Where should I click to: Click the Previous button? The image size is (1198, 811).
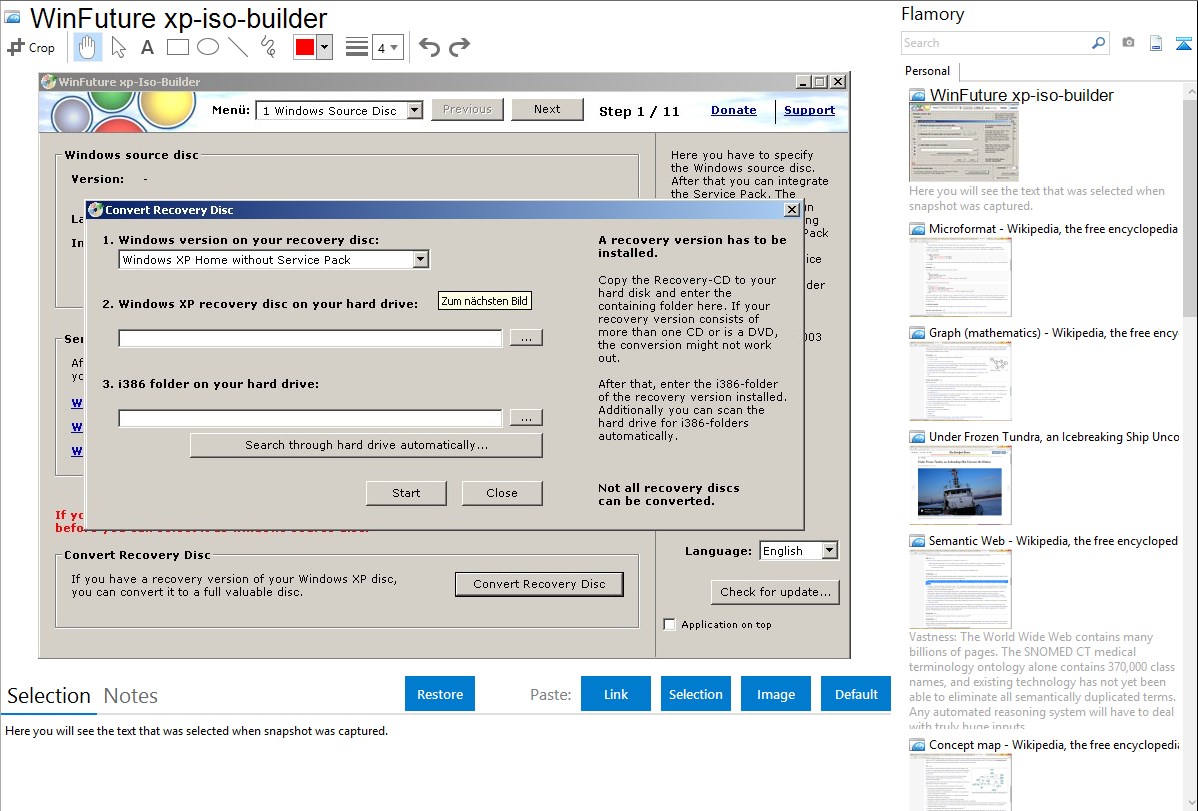[x=467, y=109]
